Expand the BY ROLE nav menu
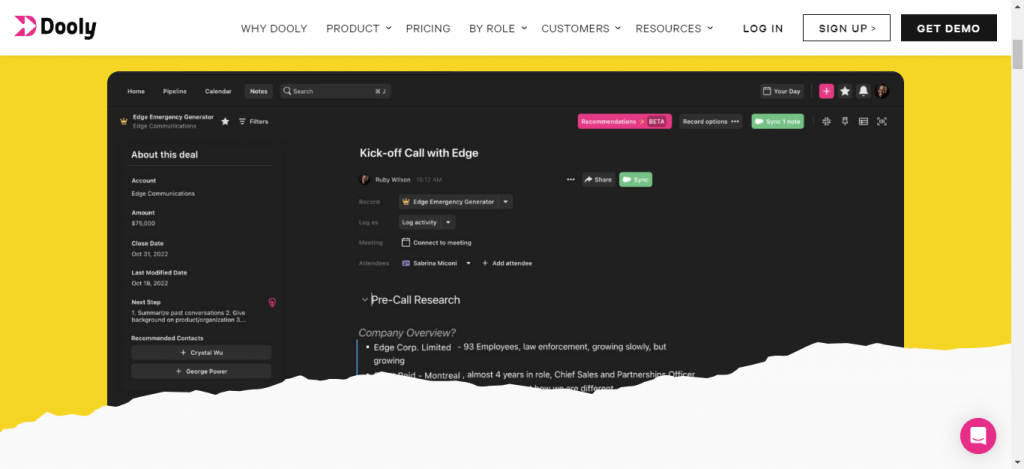 (498, 28)
